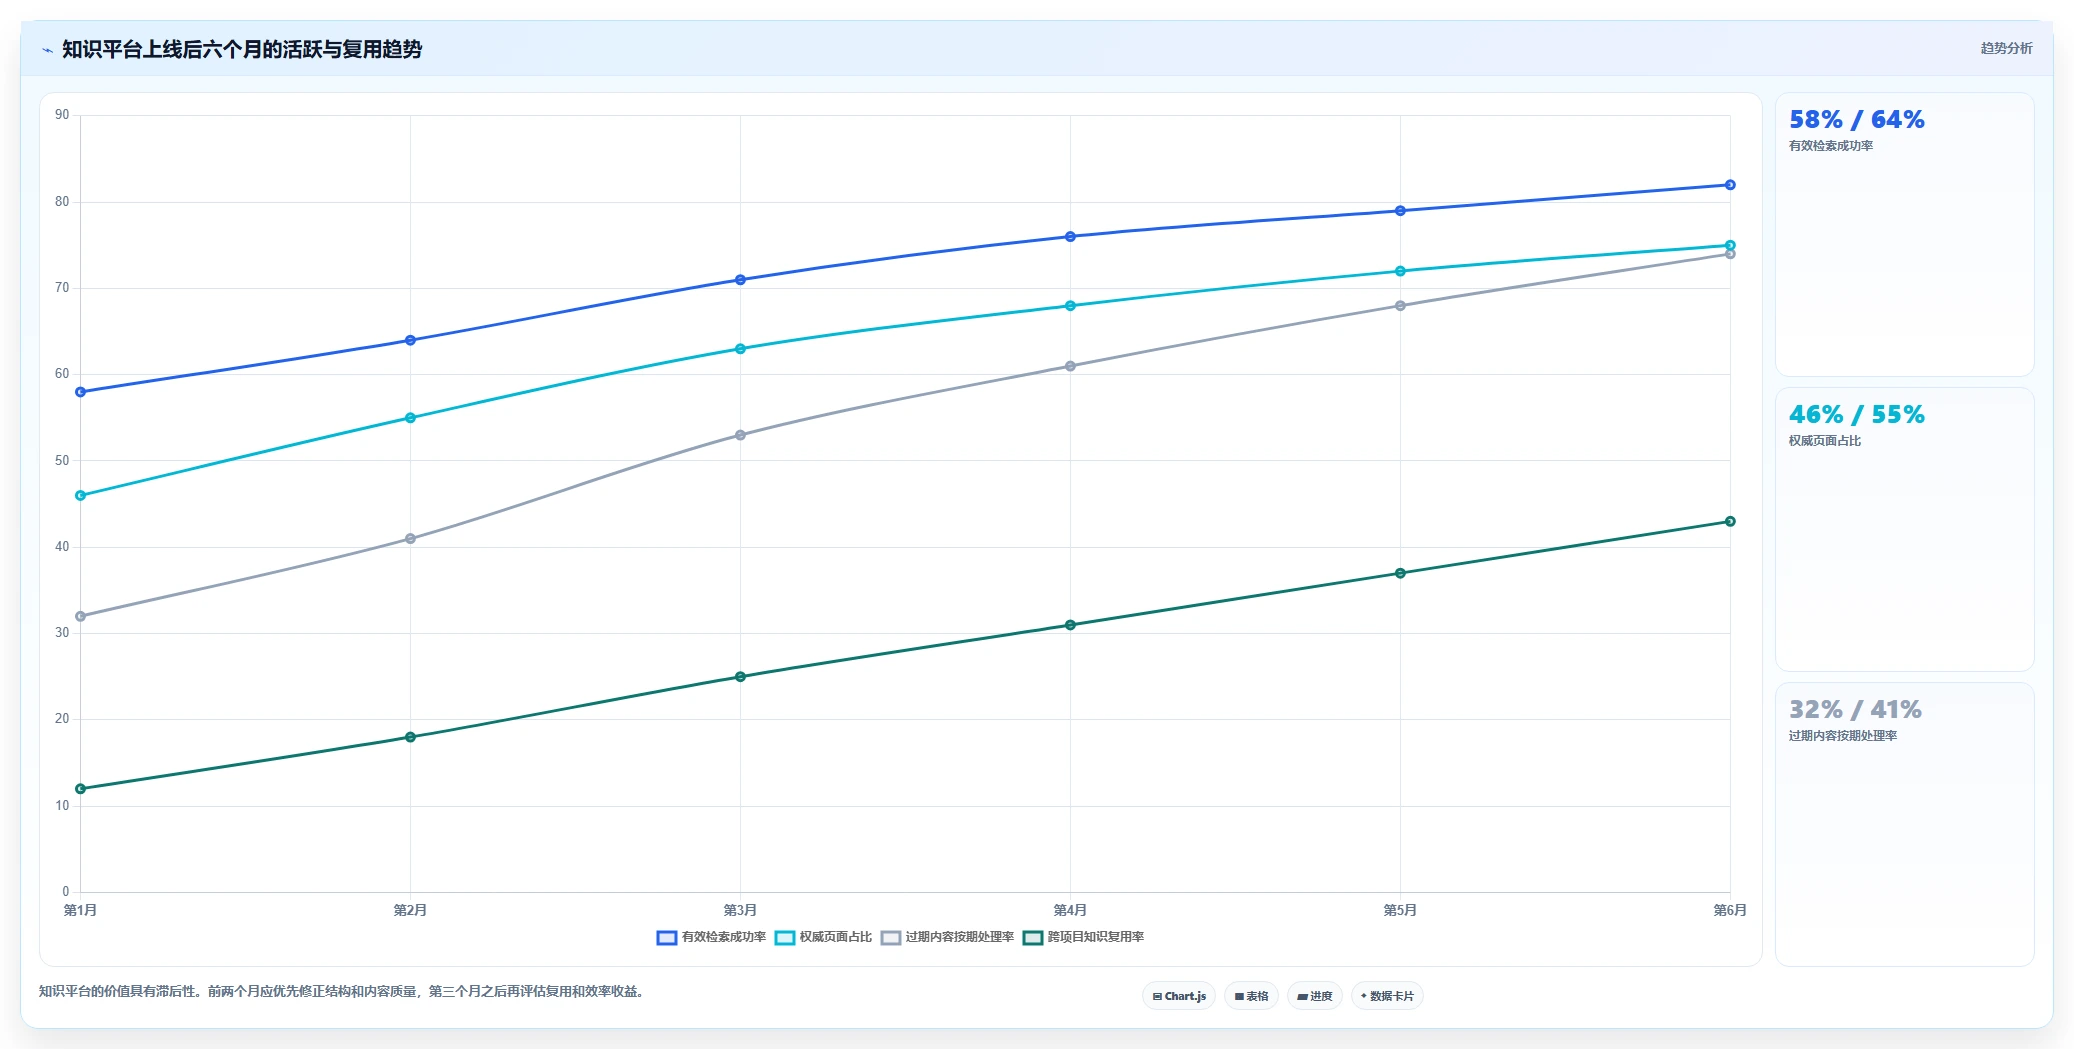The height and width of the screenshot is (1049, 2074).
Task: Click the blue data point at 第4月 (76)
Action: coord(1070,237)
